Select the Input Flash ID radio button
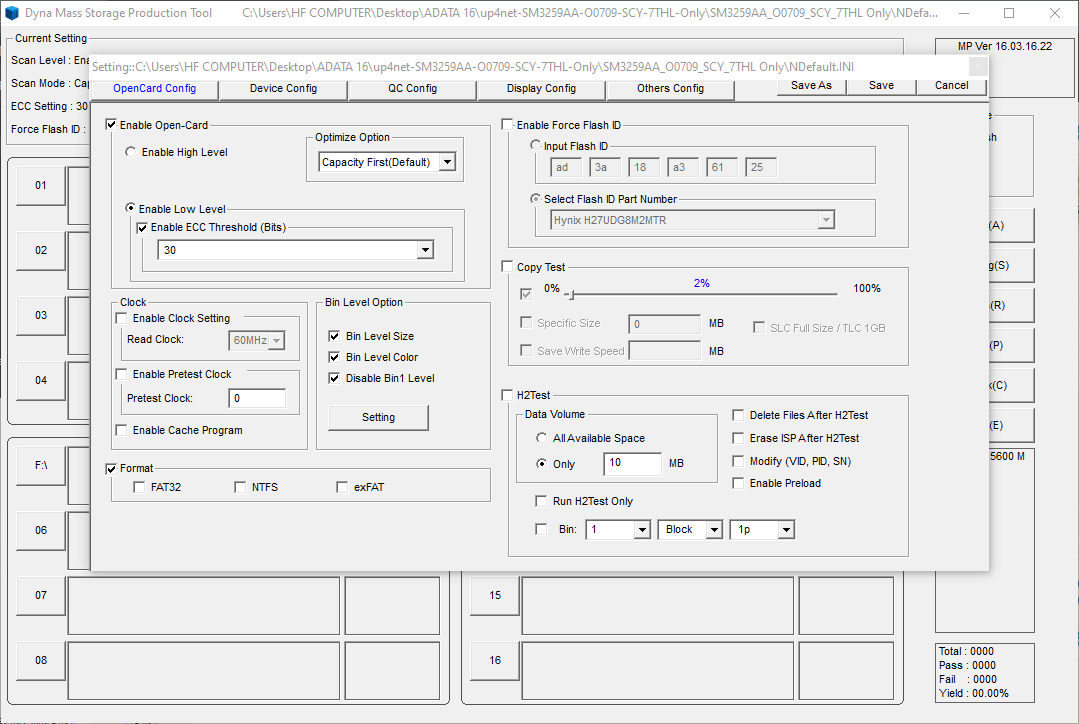 click(x=535, y=145)
